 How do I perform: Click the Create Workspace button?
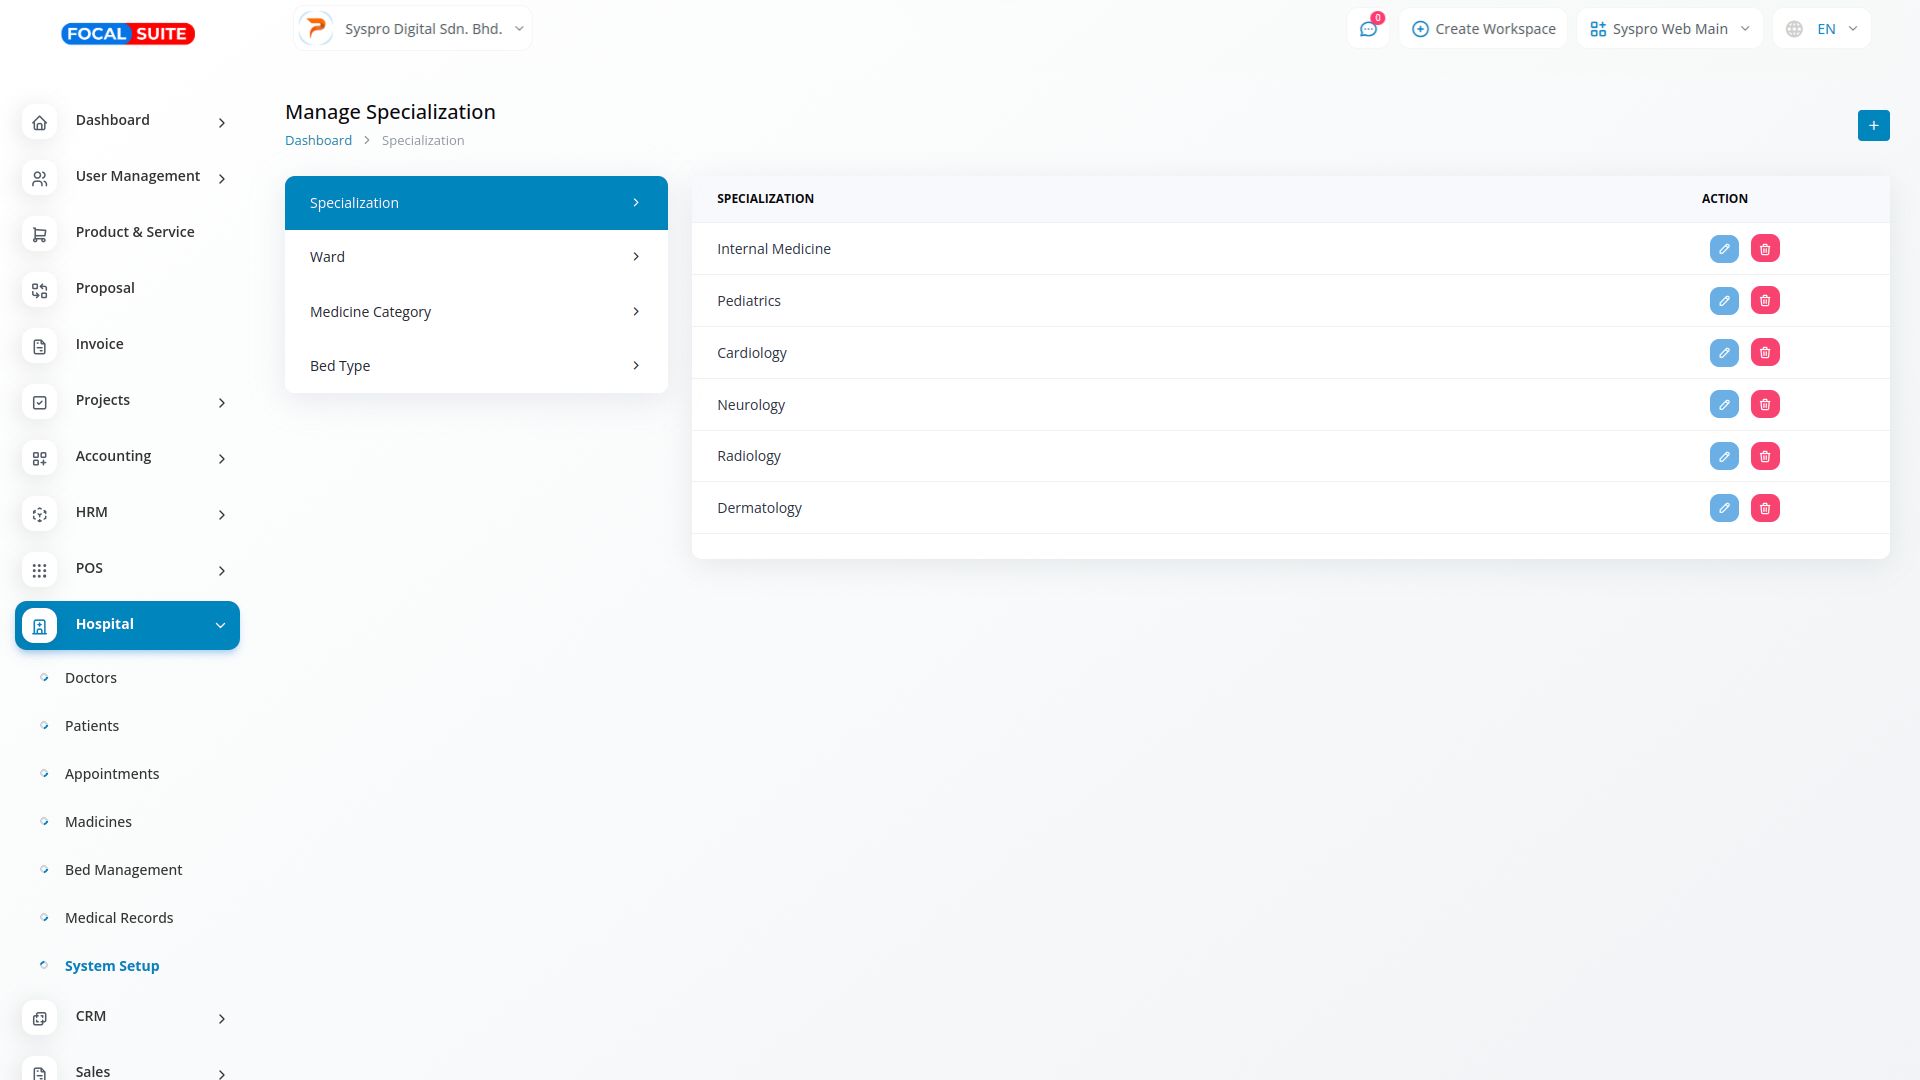tap(1483, 29)
